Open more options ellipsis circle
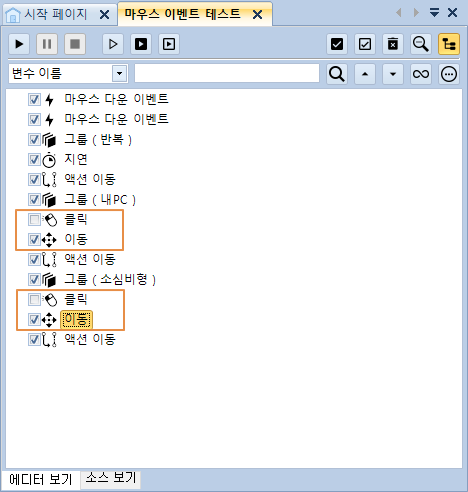This screenshot has width=468, height=492. [449, 74]
